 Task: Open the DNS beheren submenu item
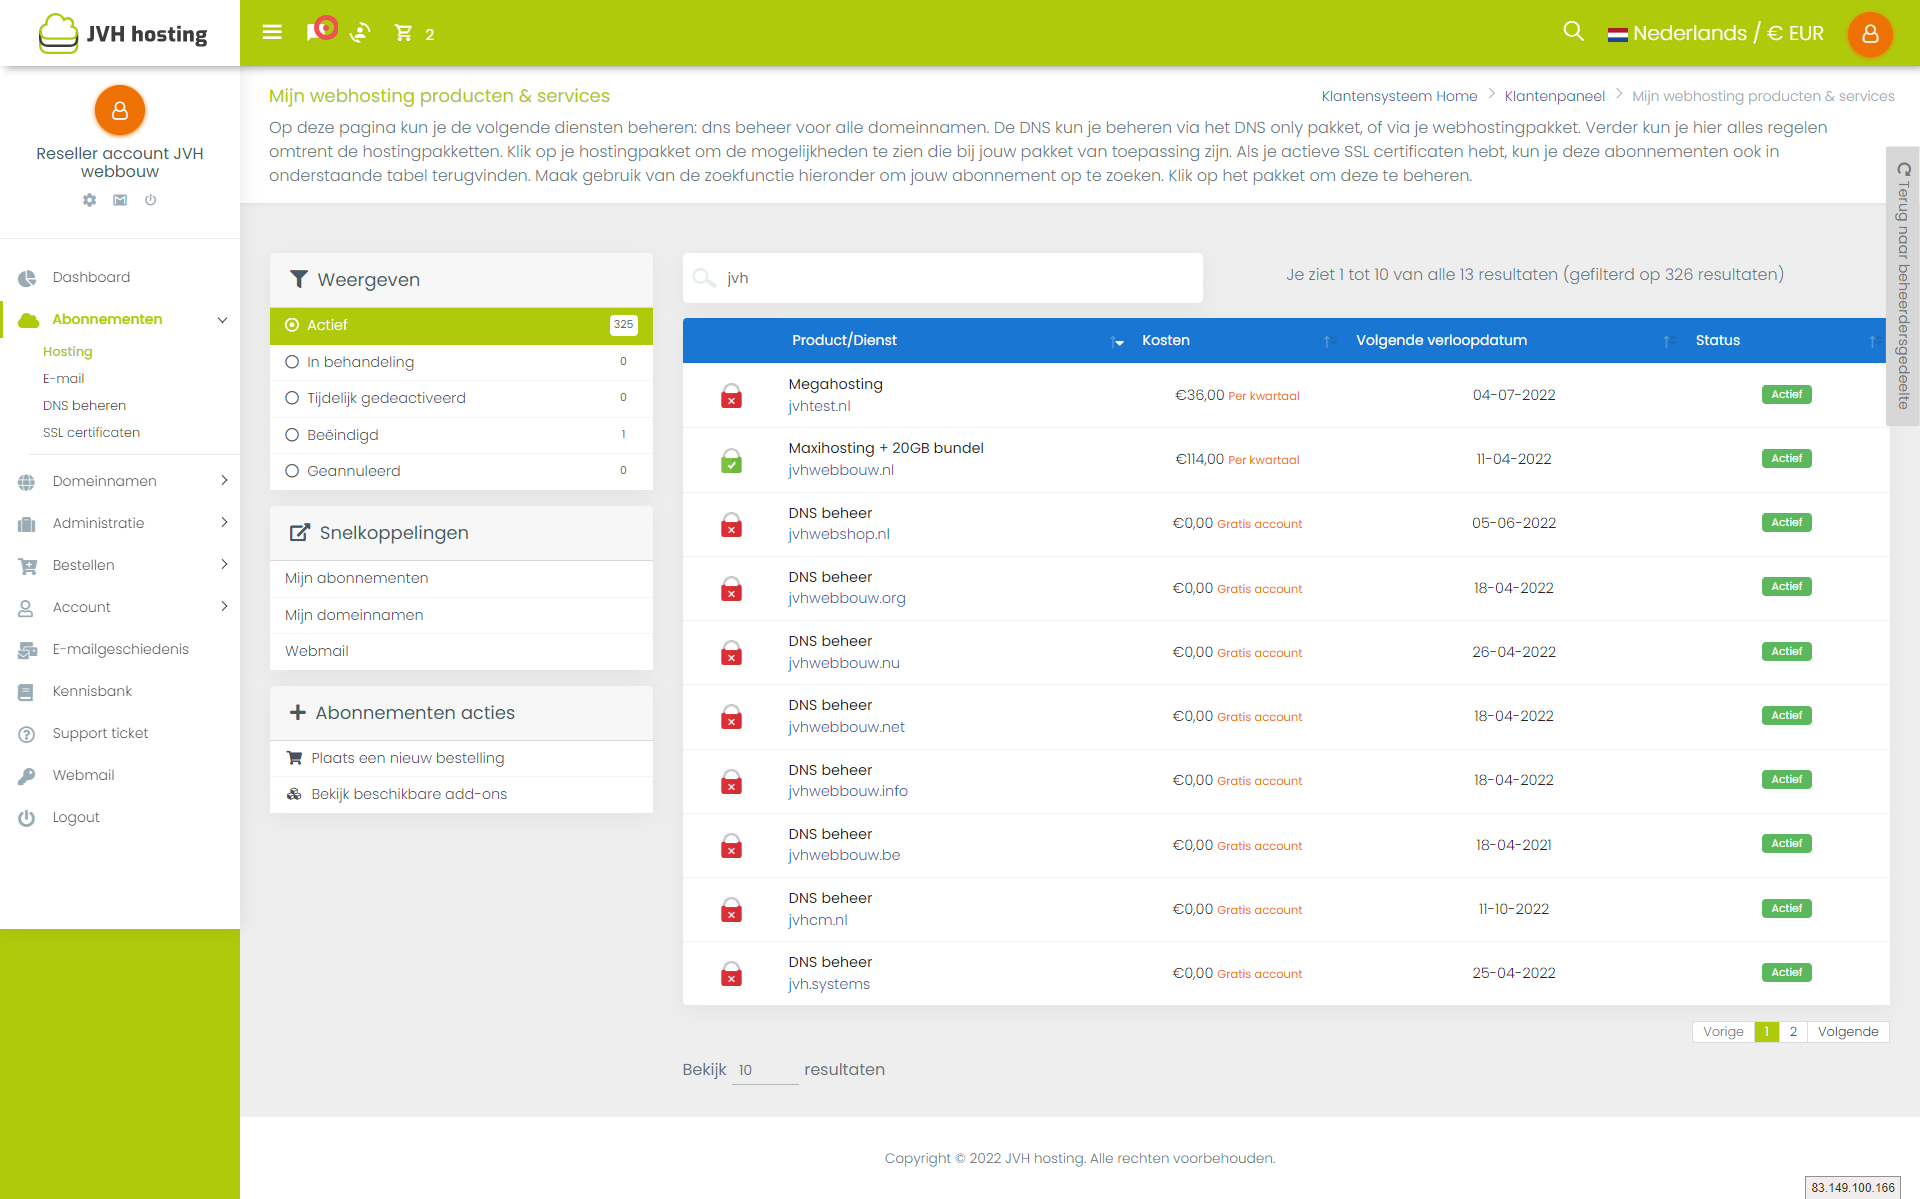point(84,405)
